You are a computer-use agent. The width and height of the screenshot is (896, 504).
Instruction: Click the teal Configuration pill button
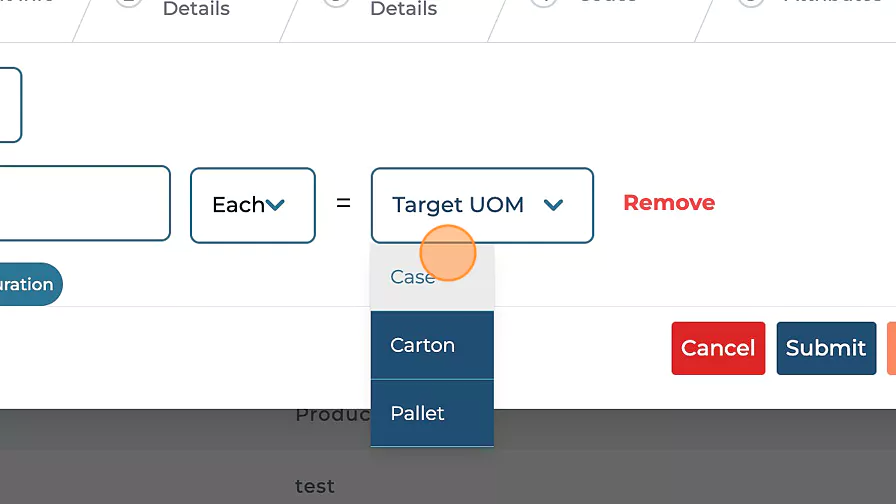(28, 284)
